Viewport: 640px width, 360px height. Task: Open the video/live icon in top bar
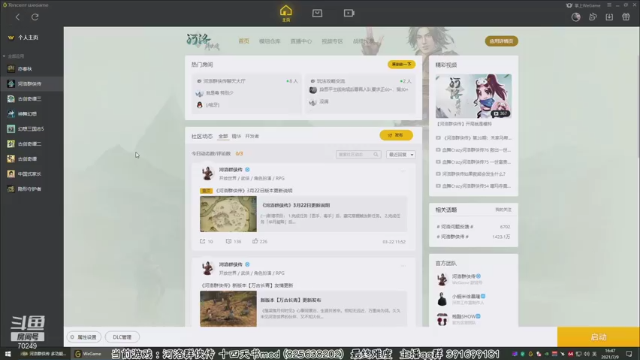pyautogui.click(x=349, y=13)
